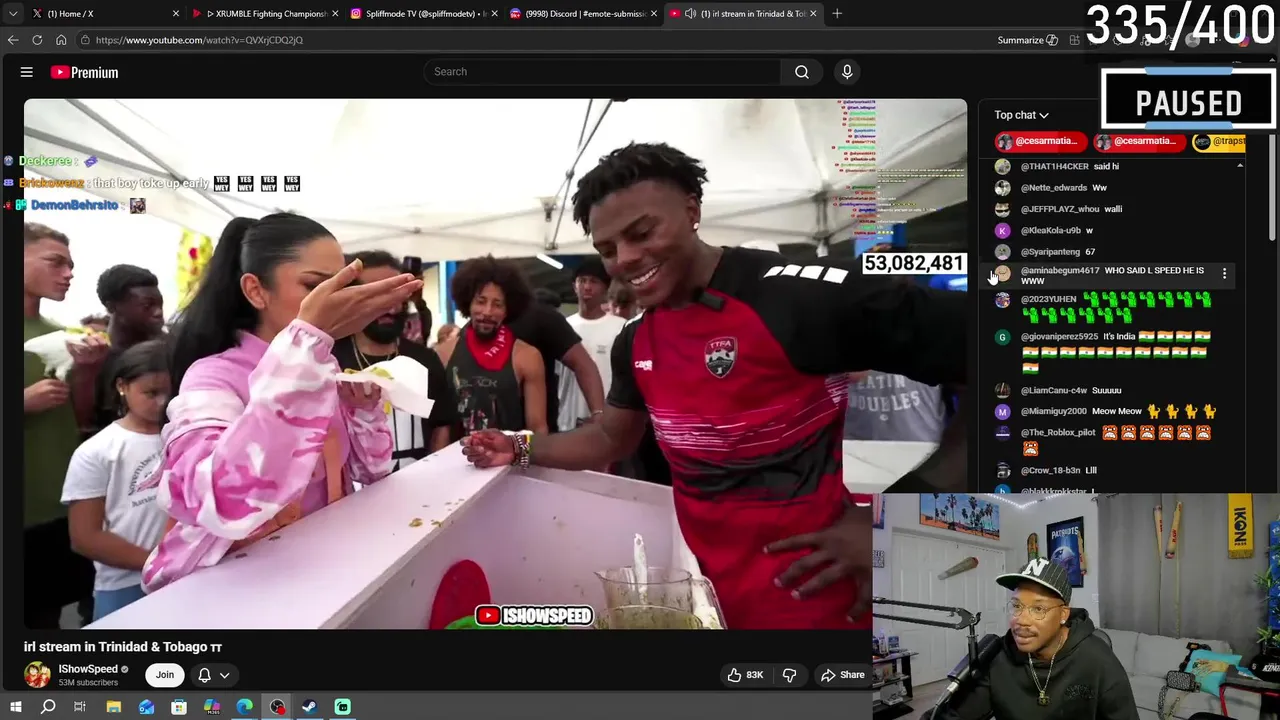Click the youtube.com address bar URL
Screen dimensions: 1280x720
199,40
